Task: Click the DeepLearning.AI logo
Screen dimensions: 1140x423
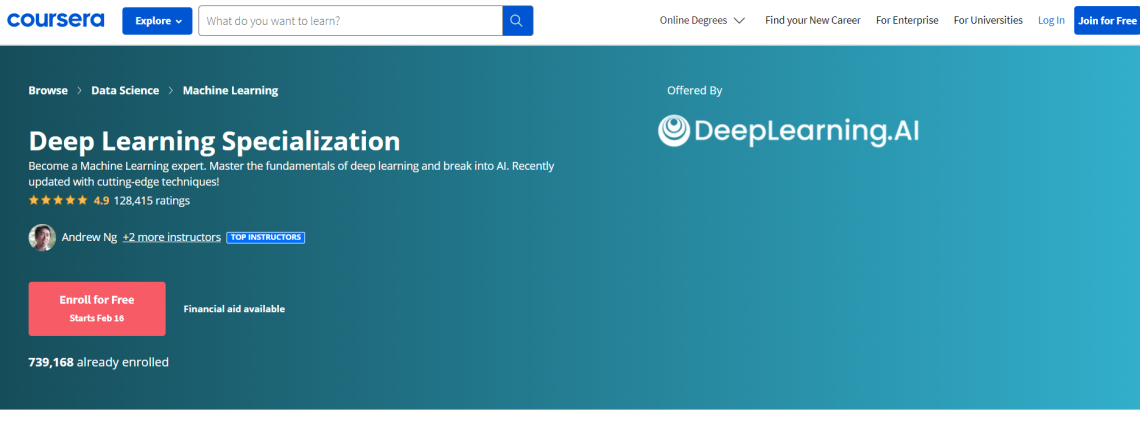Action: (x=788, y=131)
